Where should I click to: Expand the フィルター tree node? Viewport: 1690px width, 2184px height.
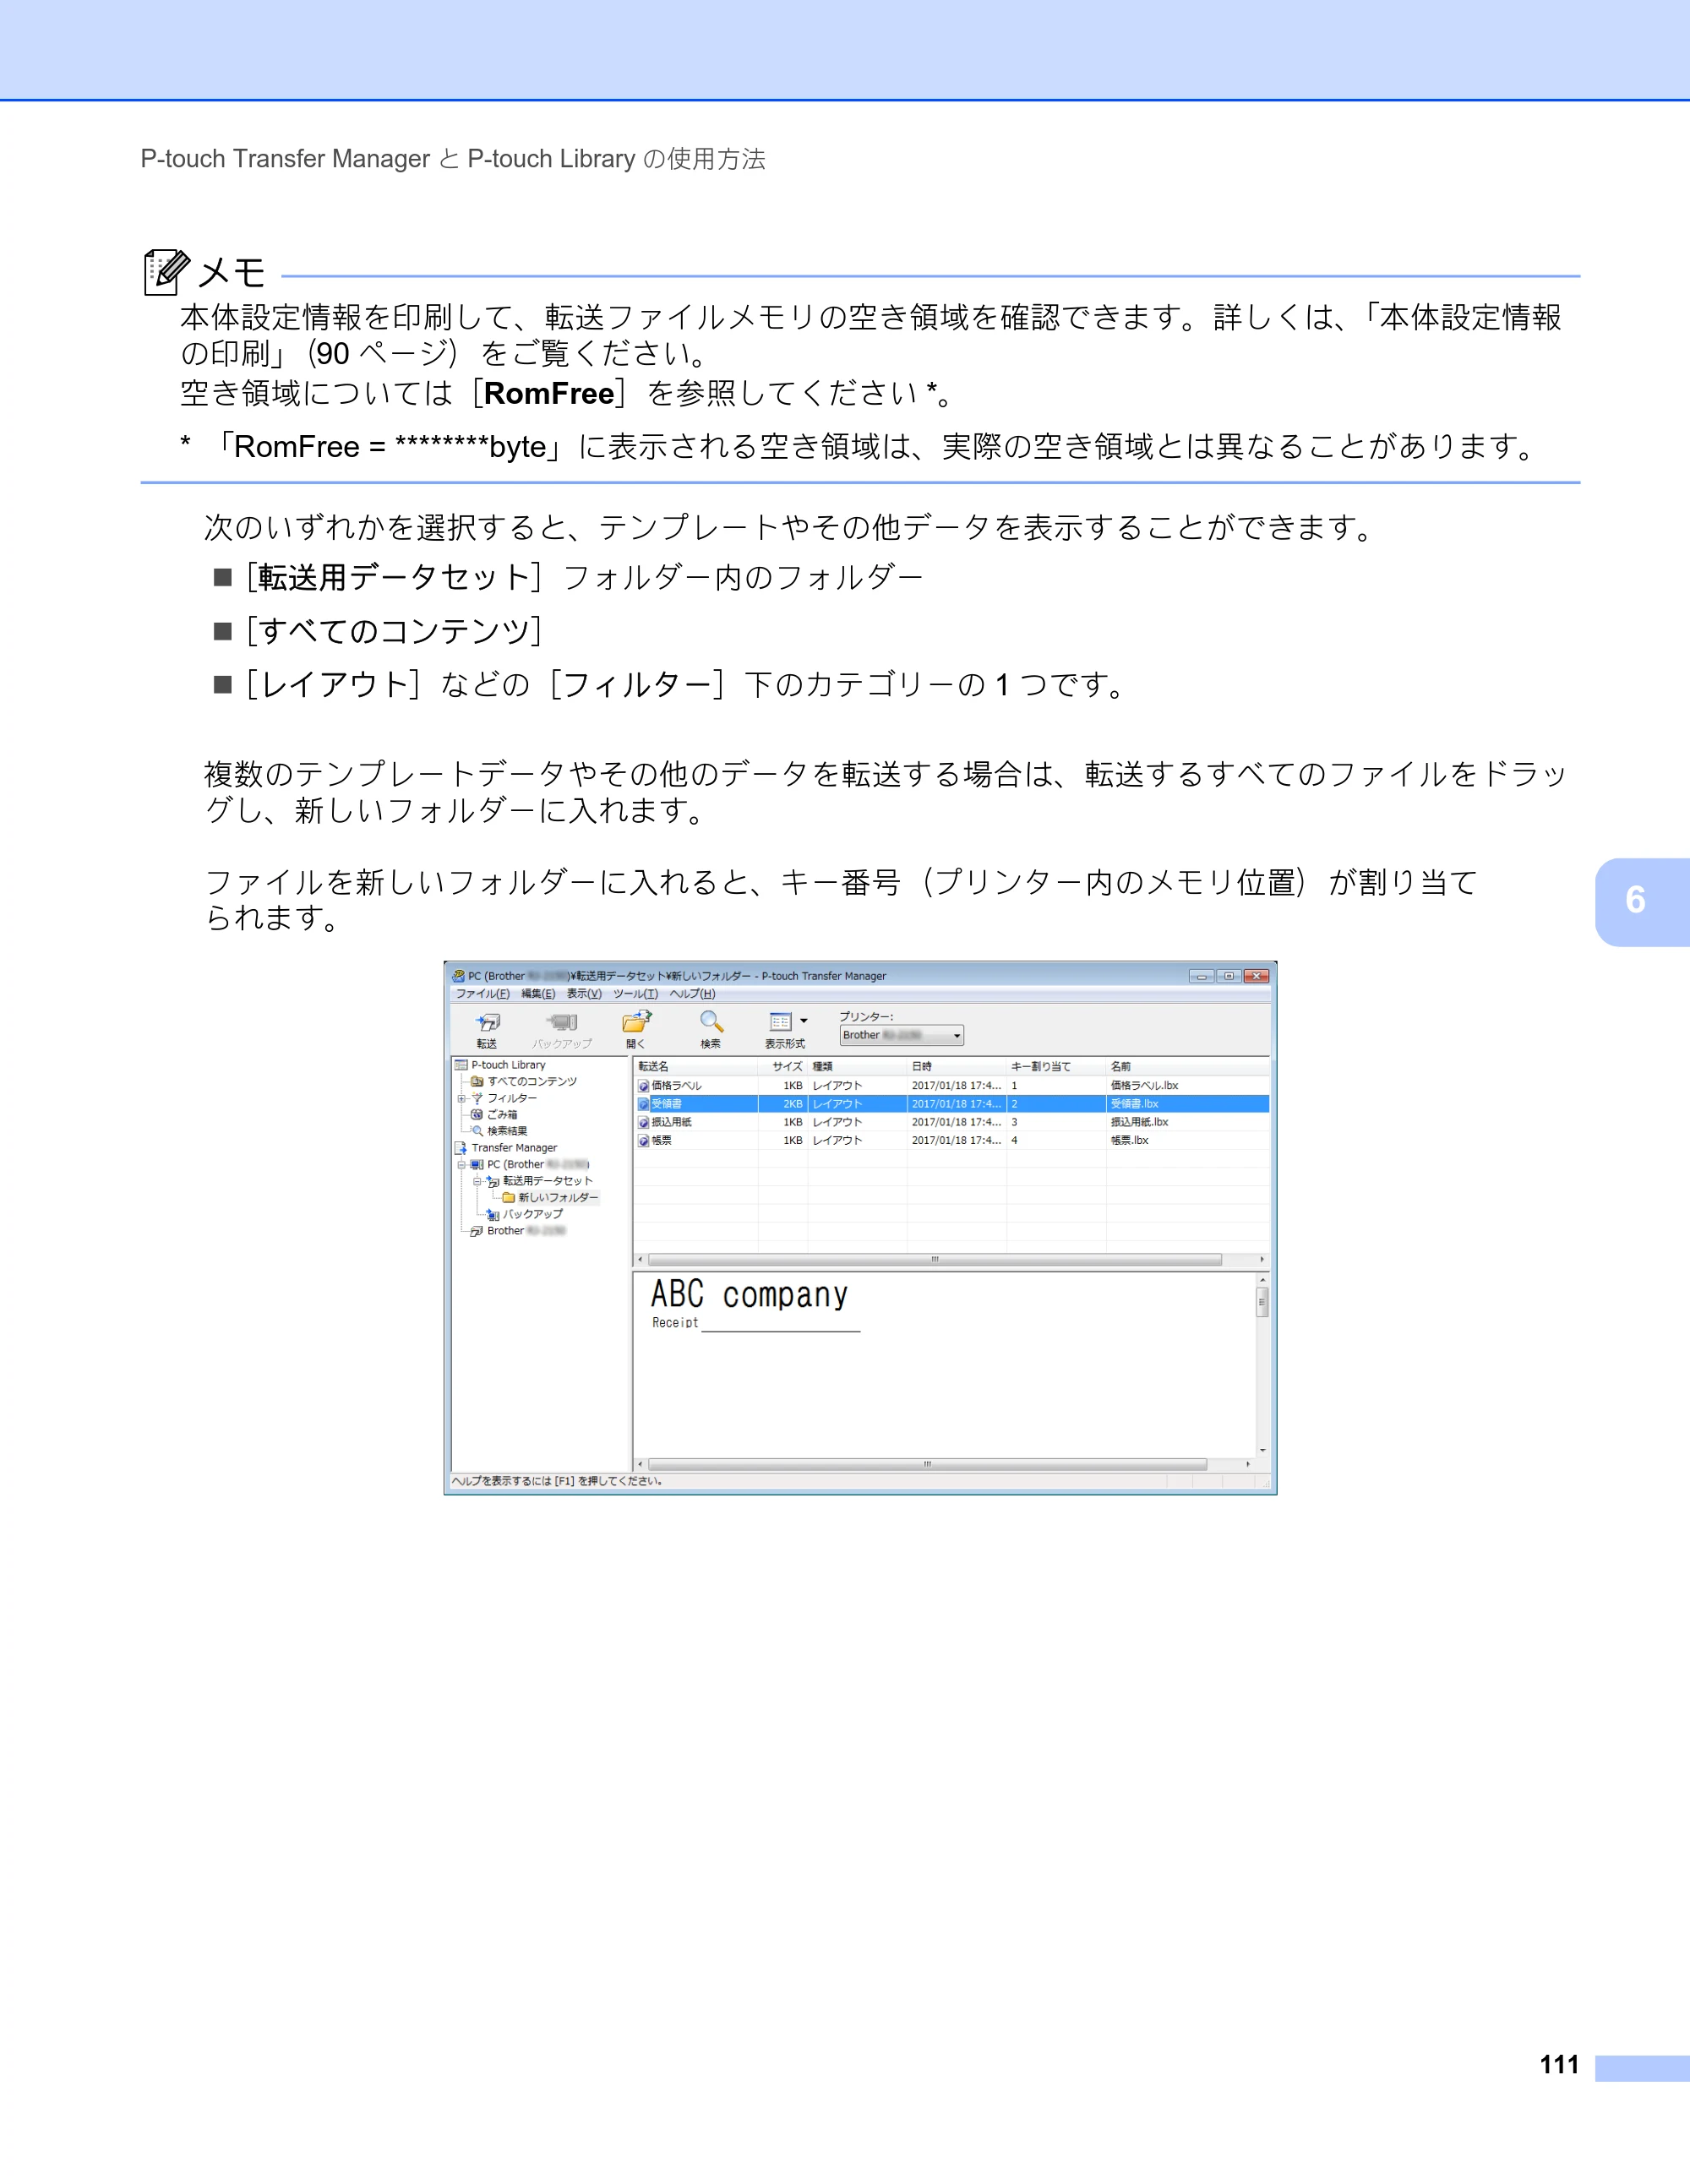461,1098
